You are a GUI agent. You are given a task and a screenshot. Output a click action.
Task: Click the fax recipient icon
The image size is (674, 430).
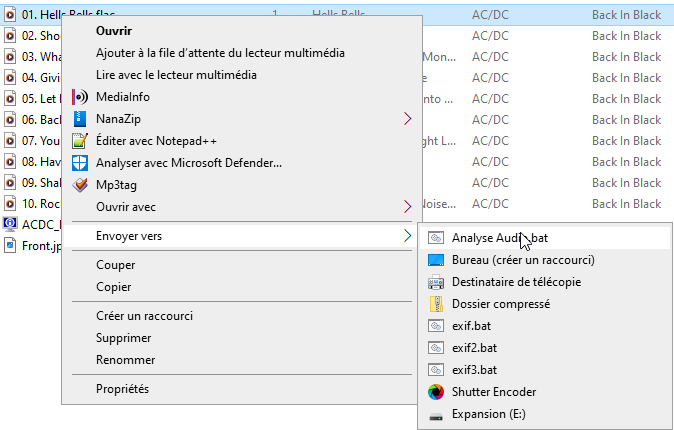[x=435, y=282]
